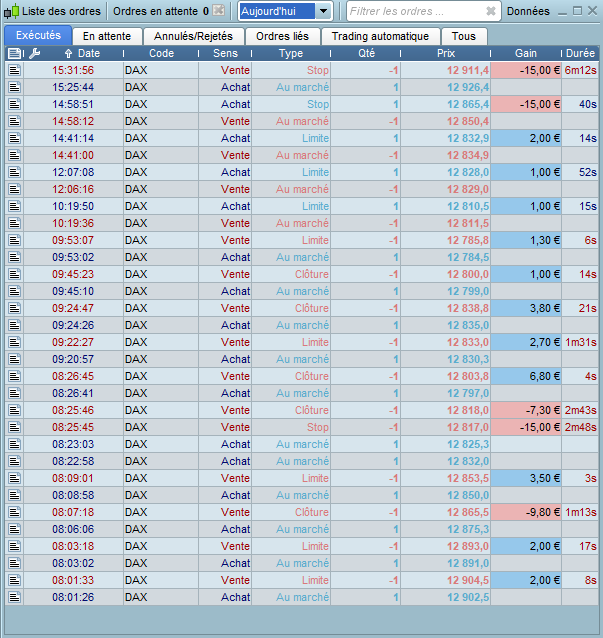Select the Trading automatique tab
This screenshot has width=603, height=638.
pos(380,36)
